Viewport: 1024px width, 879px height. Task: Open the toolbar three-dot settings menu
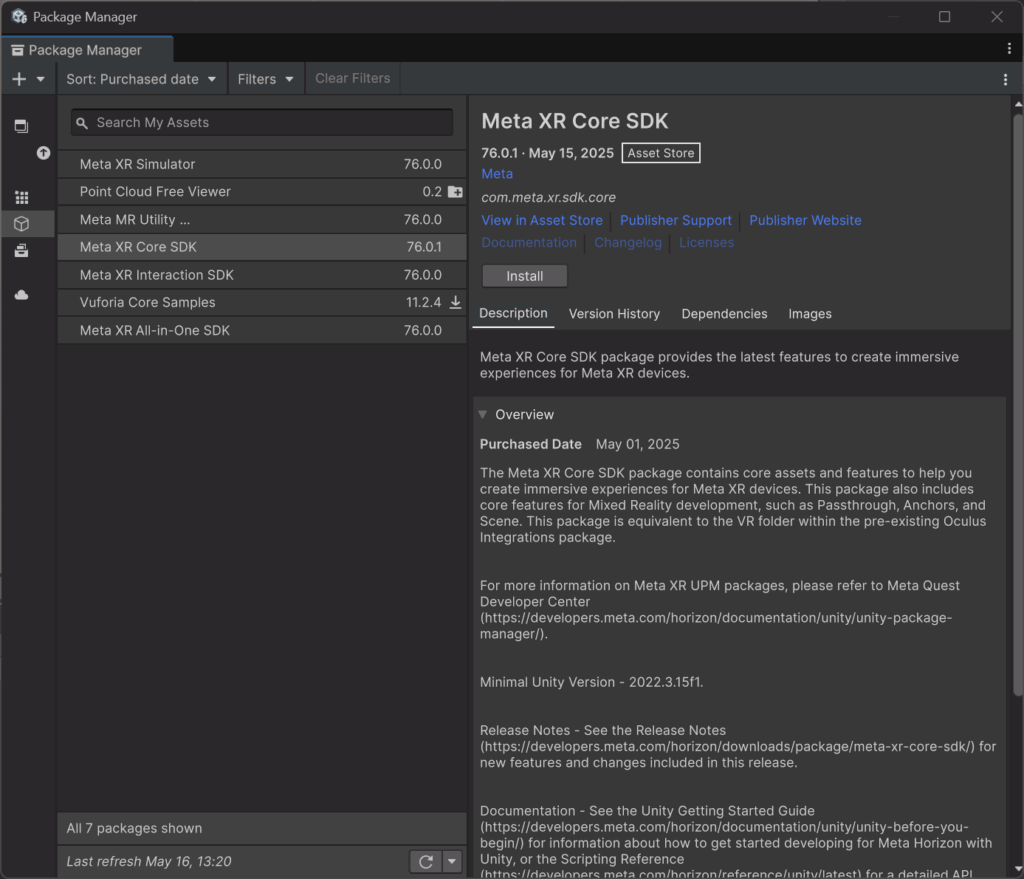pyautogui.click(x=1005, y=80)
